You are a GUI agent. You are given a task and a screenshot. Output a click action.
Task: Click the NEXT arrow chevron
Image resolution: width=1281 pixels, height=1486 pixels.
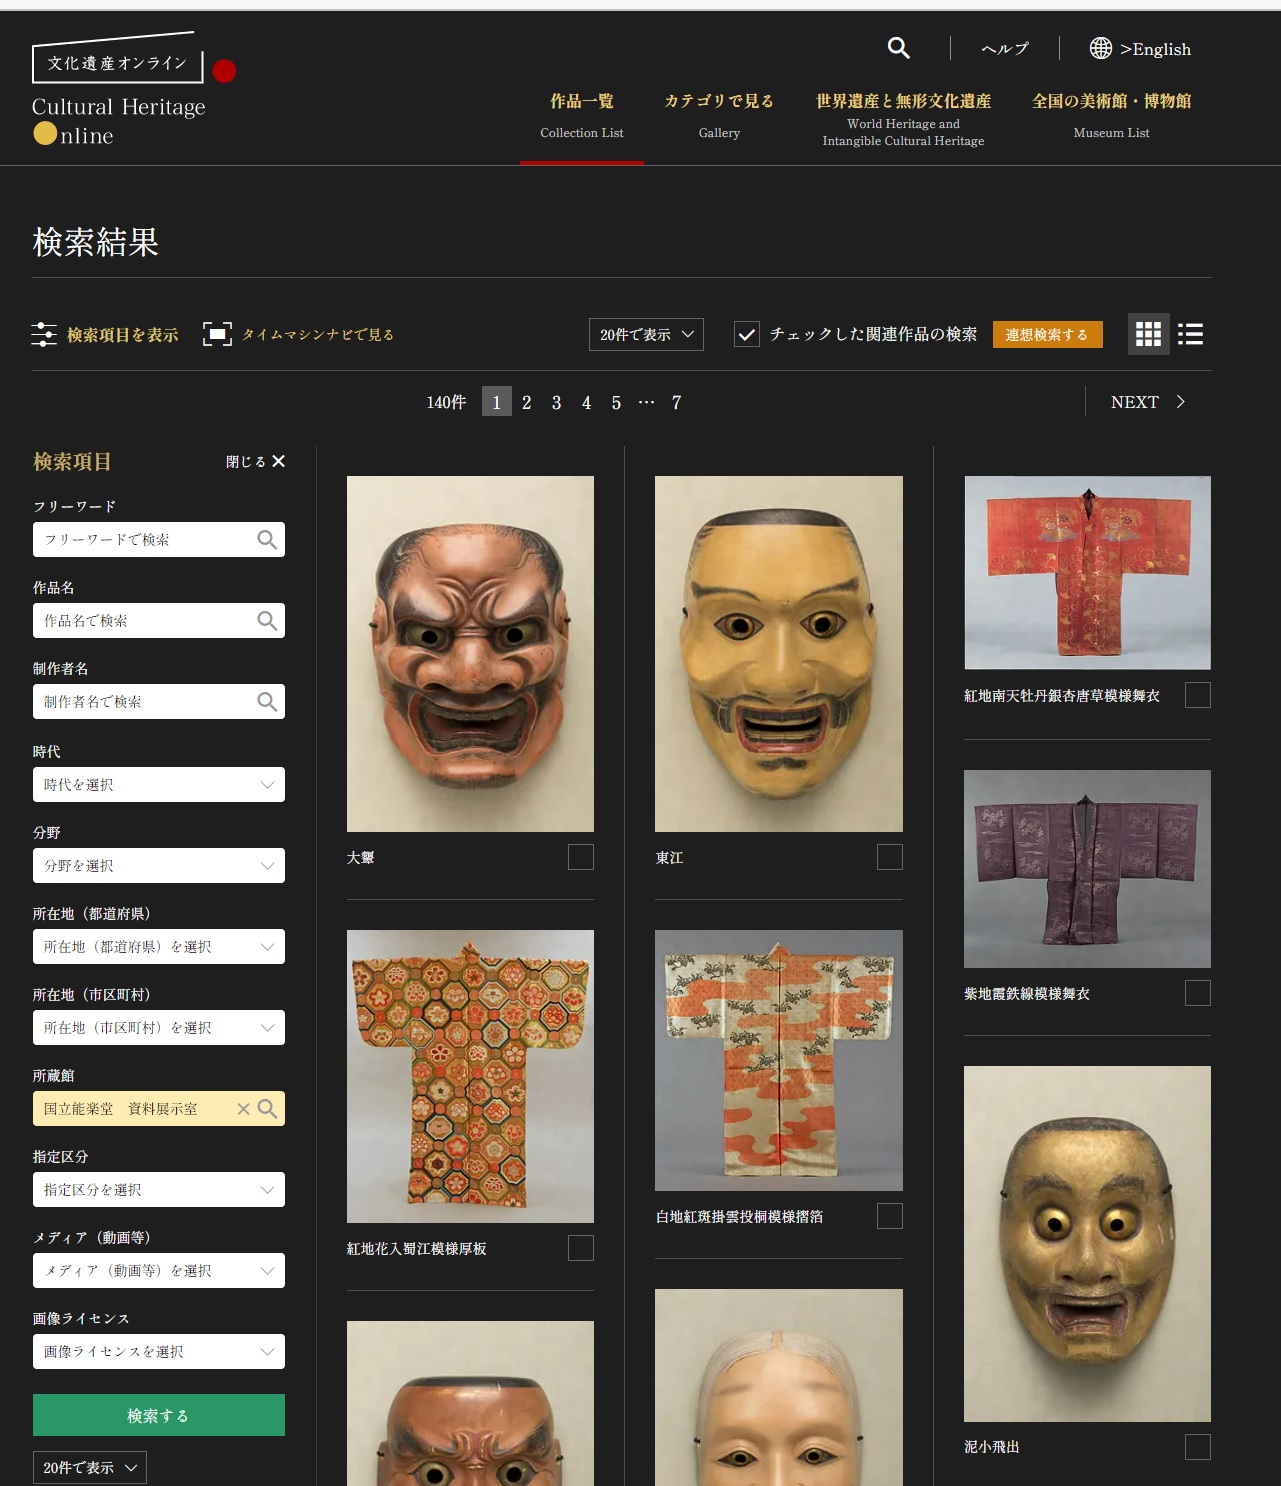[x=1181, y=402]
